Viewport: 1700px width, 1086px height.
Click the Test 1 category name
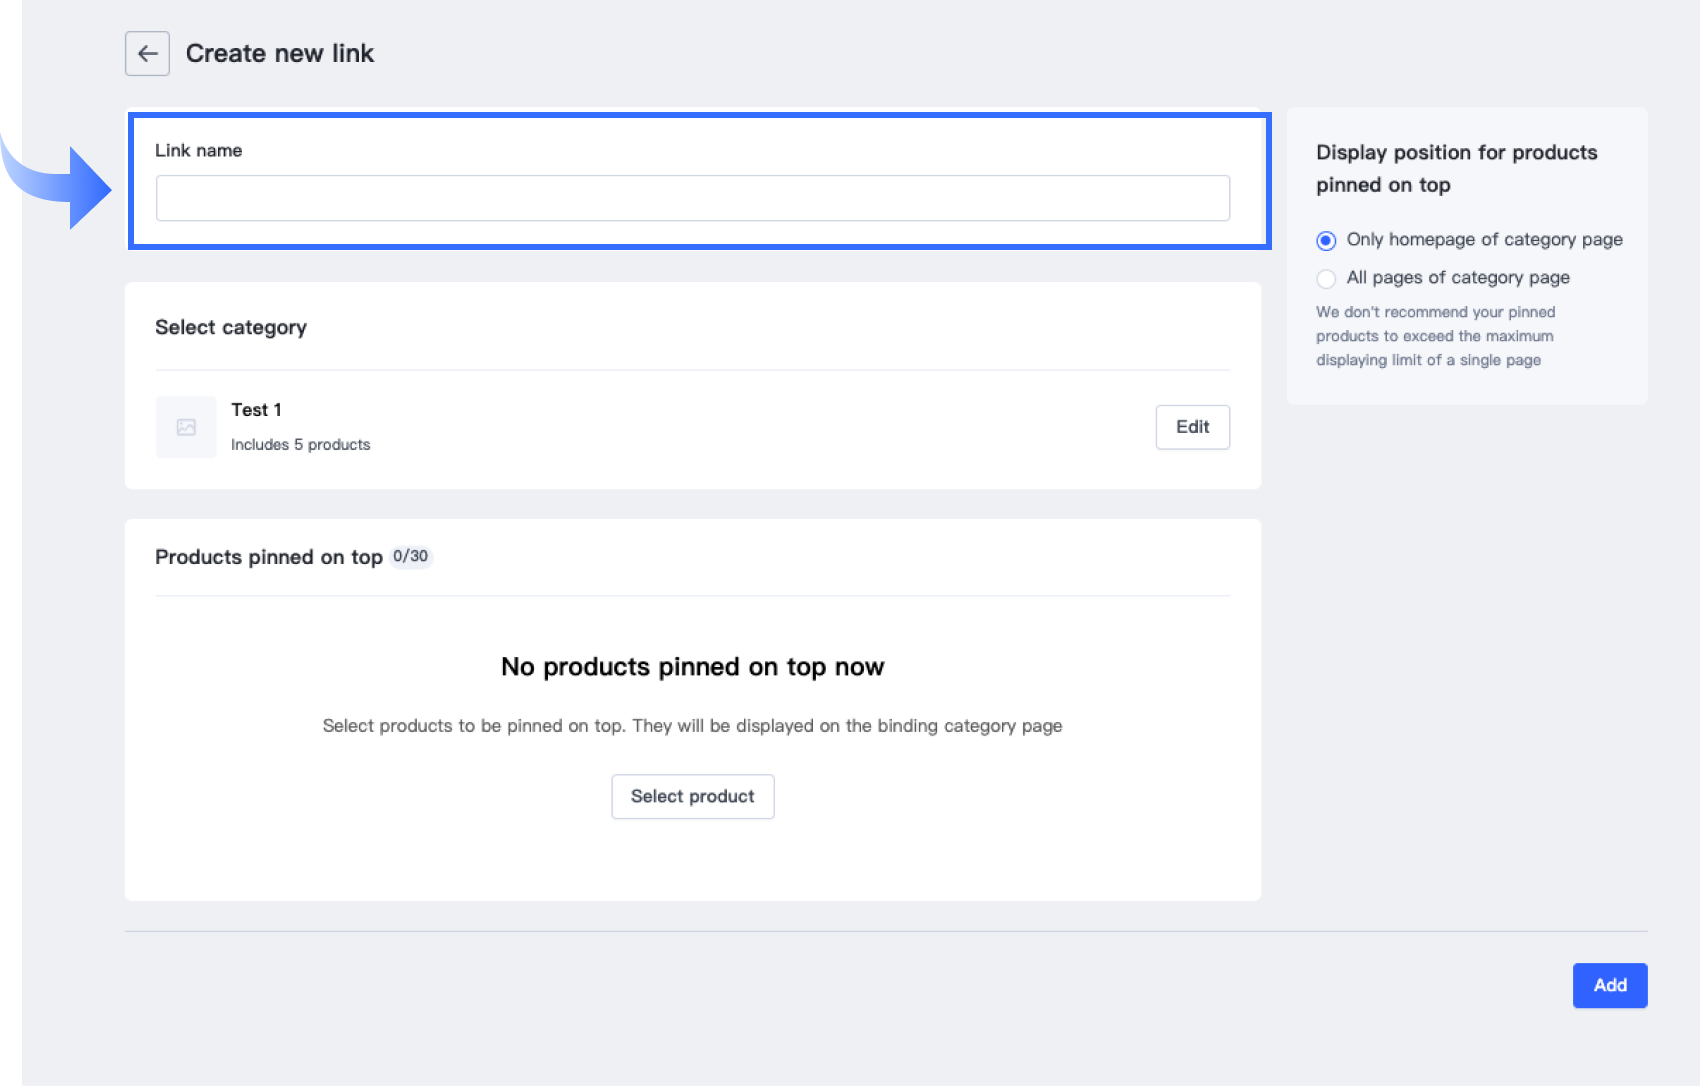pyautogui.click(x=256, y=410)
